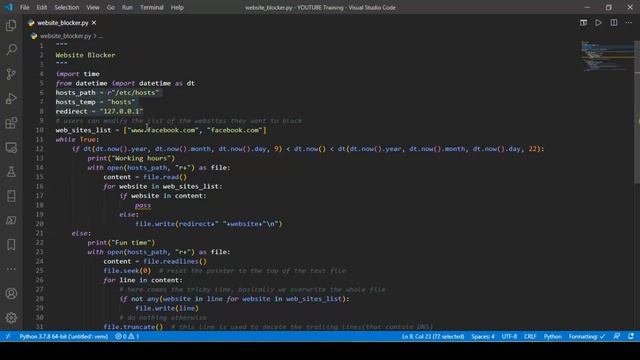Image resolution: width=640 pixels, height=360 pixels.
Task: Show the errors and warnings problems count
Action: pos(127,336)
